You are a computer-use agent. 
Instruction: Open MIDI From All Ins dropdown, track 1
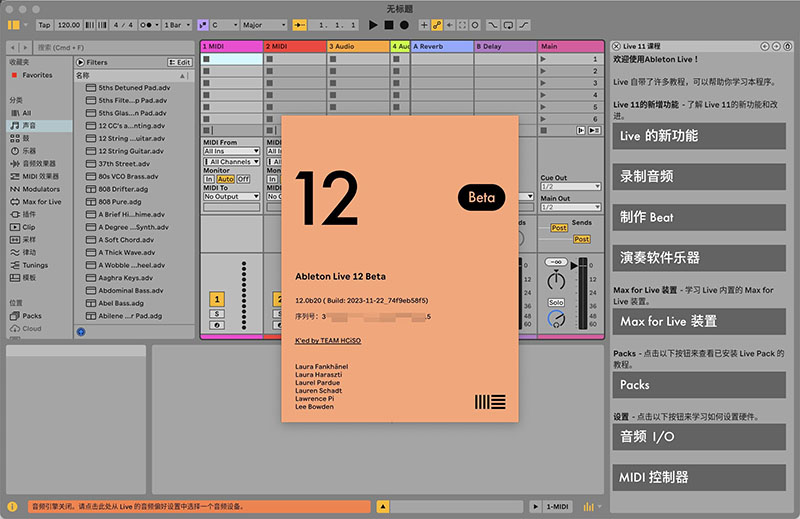coord(231,151)
